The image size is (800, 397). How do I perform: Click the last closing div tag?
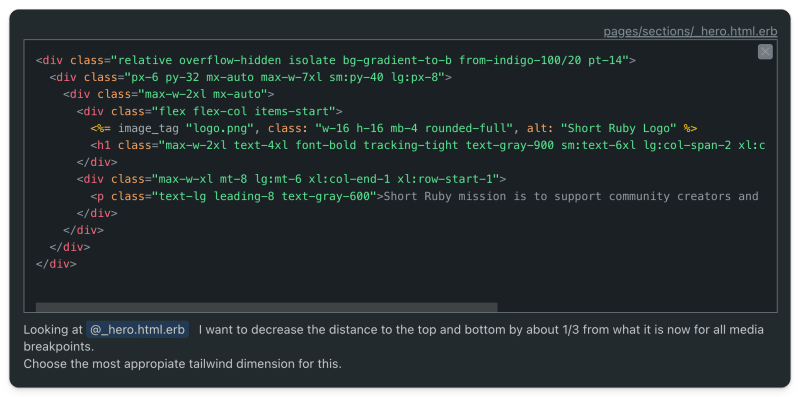click(56, 264)
